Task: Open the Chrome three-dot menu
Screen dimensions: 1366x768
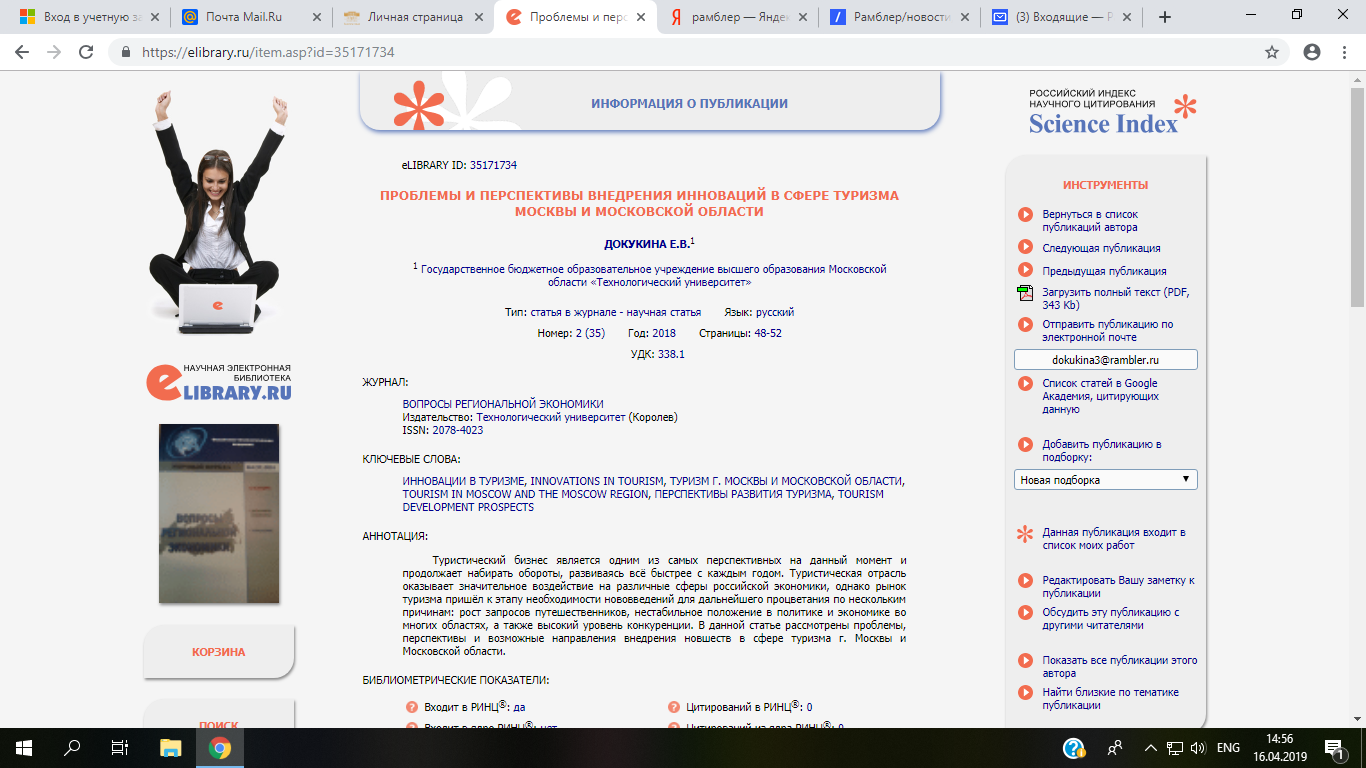Action: pos(1345,52)
